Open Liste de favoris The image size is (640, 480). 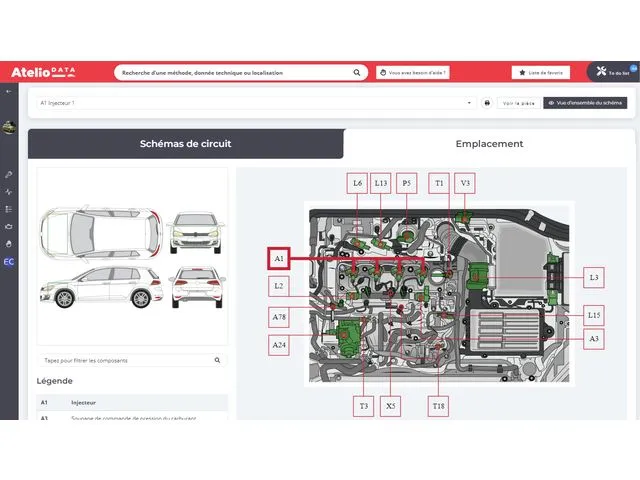(x=541, y=72)
